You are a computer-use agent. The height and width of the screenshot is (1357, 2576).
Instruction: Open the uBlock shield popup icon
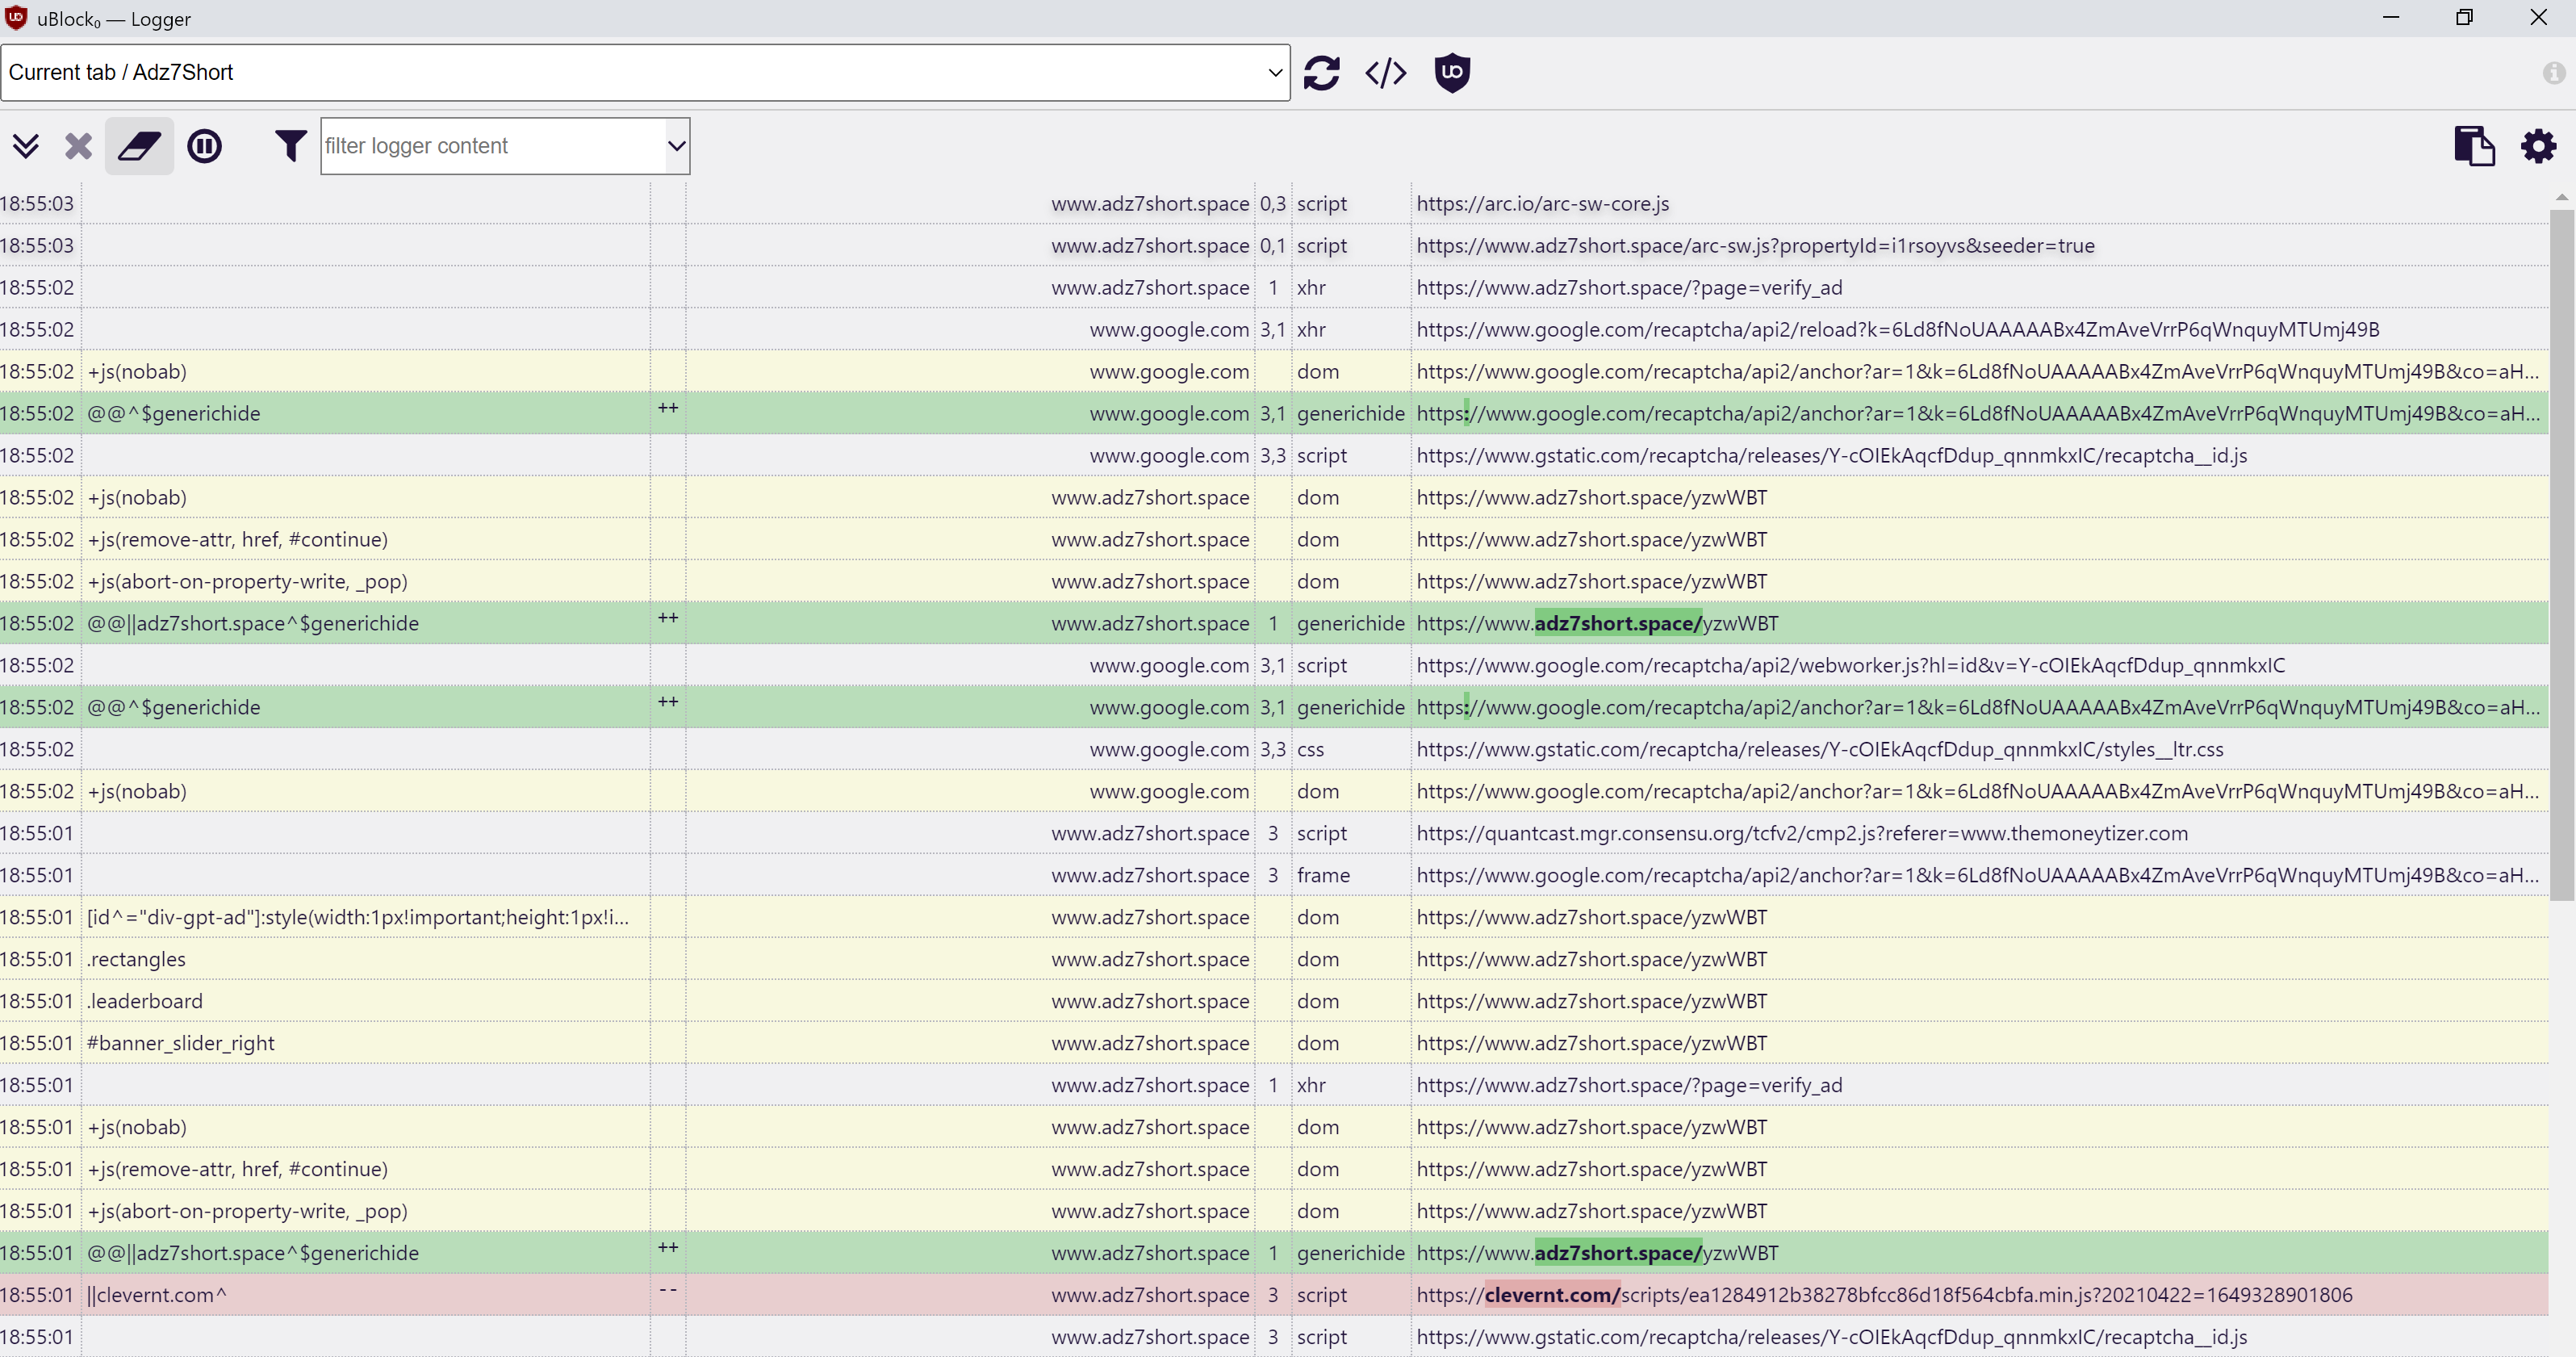1451,72
